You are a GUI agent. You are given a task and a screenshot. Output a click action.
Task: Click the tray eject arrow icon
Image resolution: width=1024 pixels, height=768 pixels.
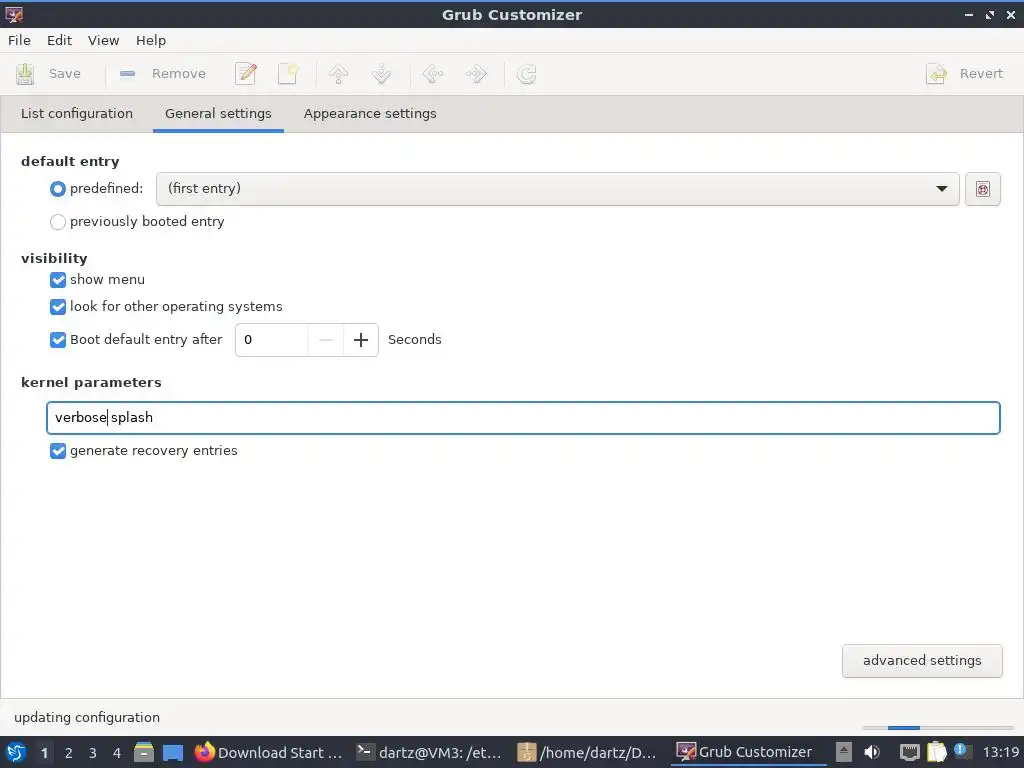click(844, 752)
